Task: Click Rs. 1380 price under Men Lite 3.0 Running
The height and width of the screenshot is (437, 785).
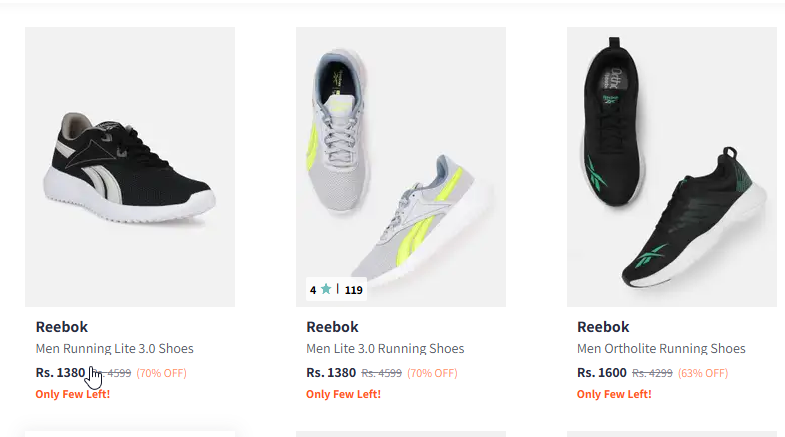Action: (331, 373)
